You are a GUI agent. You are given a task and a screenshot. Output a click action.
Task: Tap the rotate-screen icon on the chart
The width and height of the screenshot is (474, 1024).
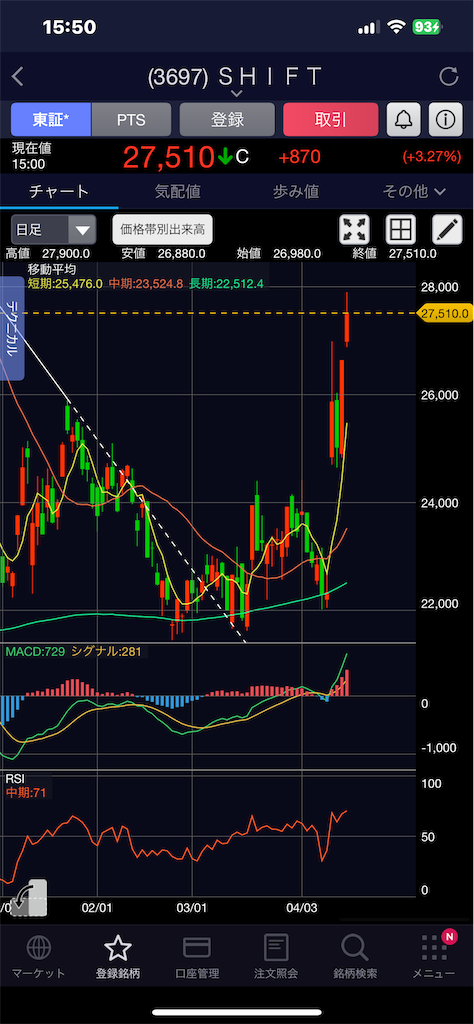[x=29, y=899]
